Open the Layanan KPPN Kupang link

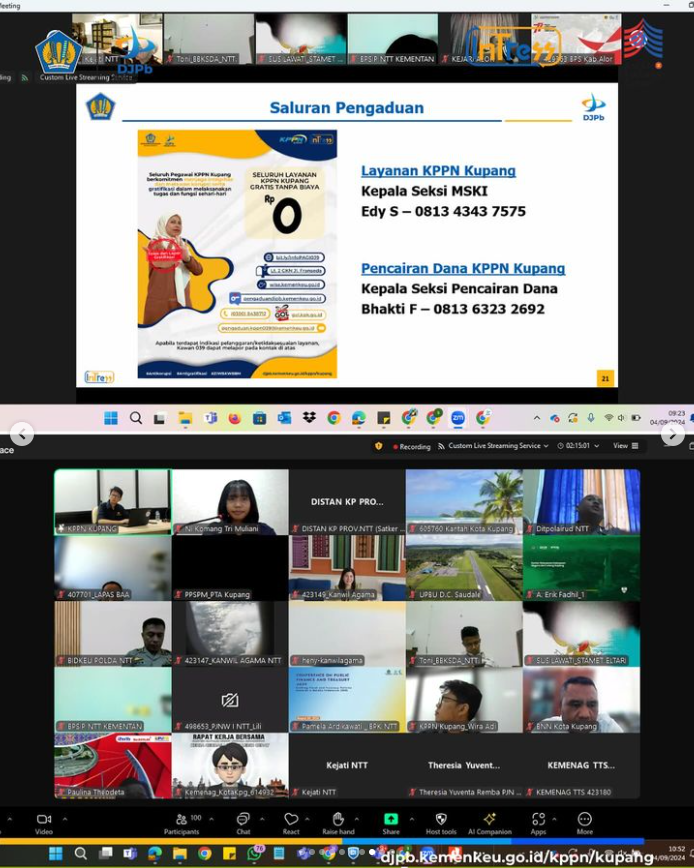tap(438, 171)
